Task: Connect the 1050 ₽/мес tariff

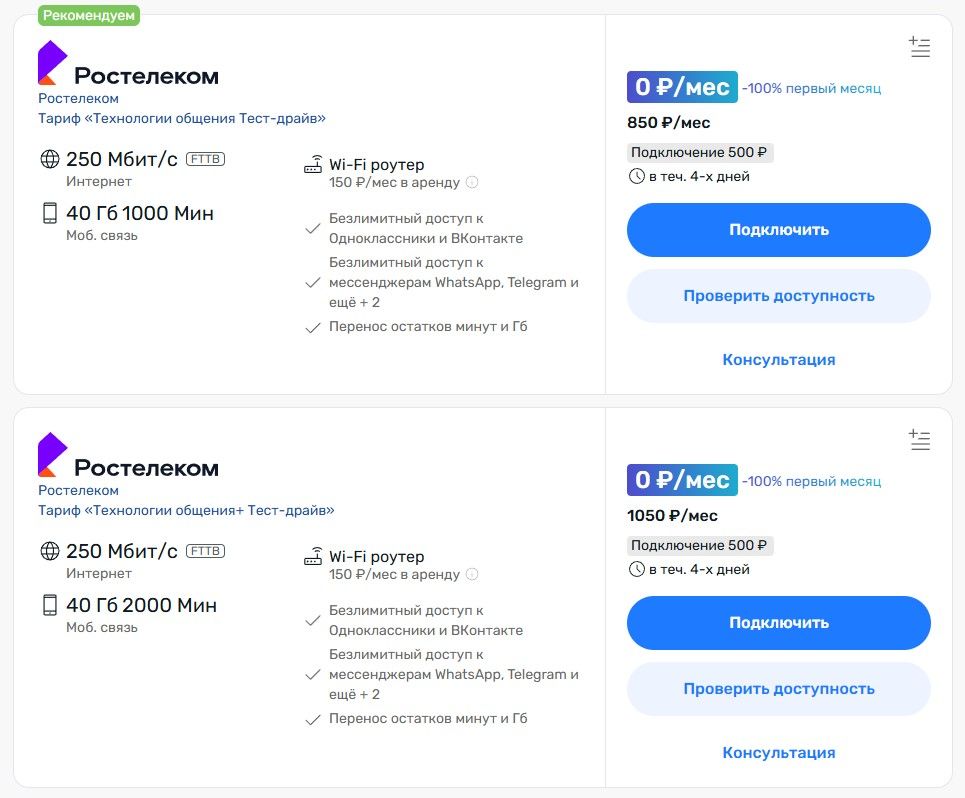Action: [x=779, y=623]
